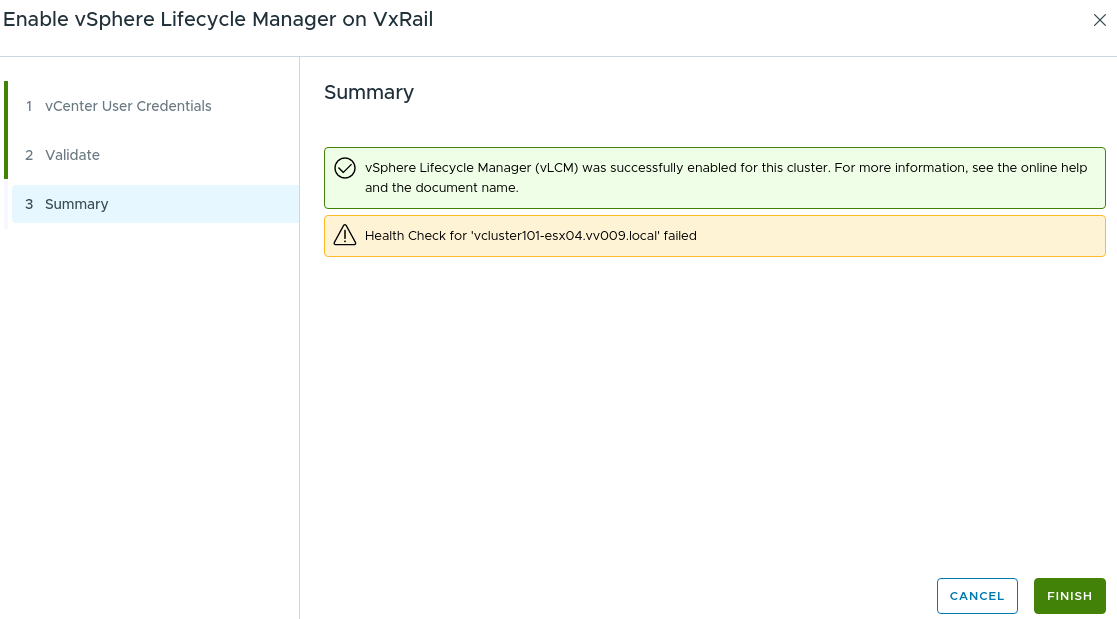
Task: Click the success checkmark icon
Action: (x=344, y=168)
